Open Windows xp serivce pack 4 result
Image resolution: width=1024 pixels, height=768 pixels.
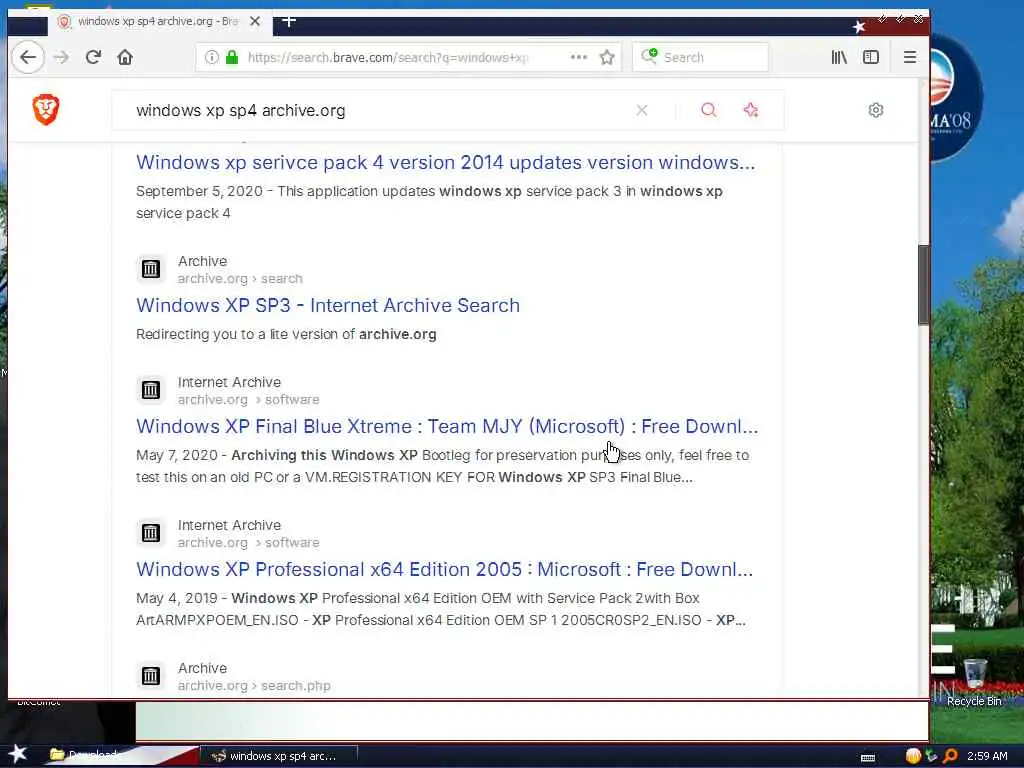445,163
